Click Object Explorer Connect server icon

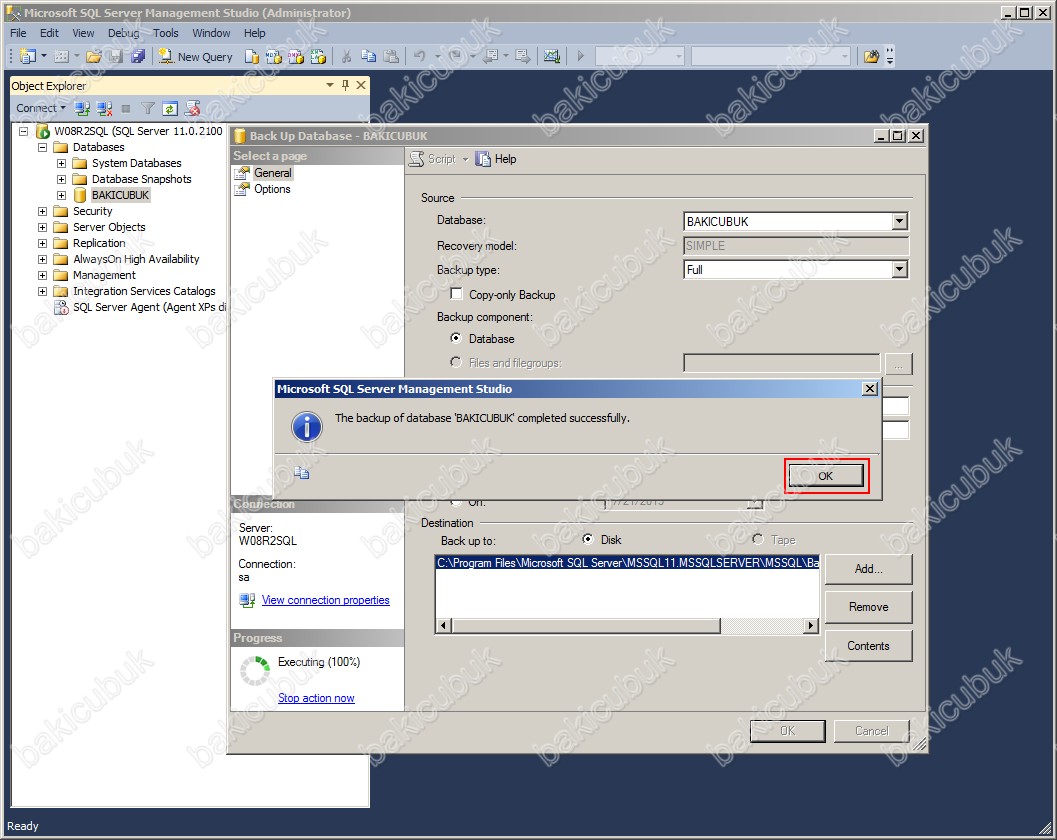click(82, 108)
